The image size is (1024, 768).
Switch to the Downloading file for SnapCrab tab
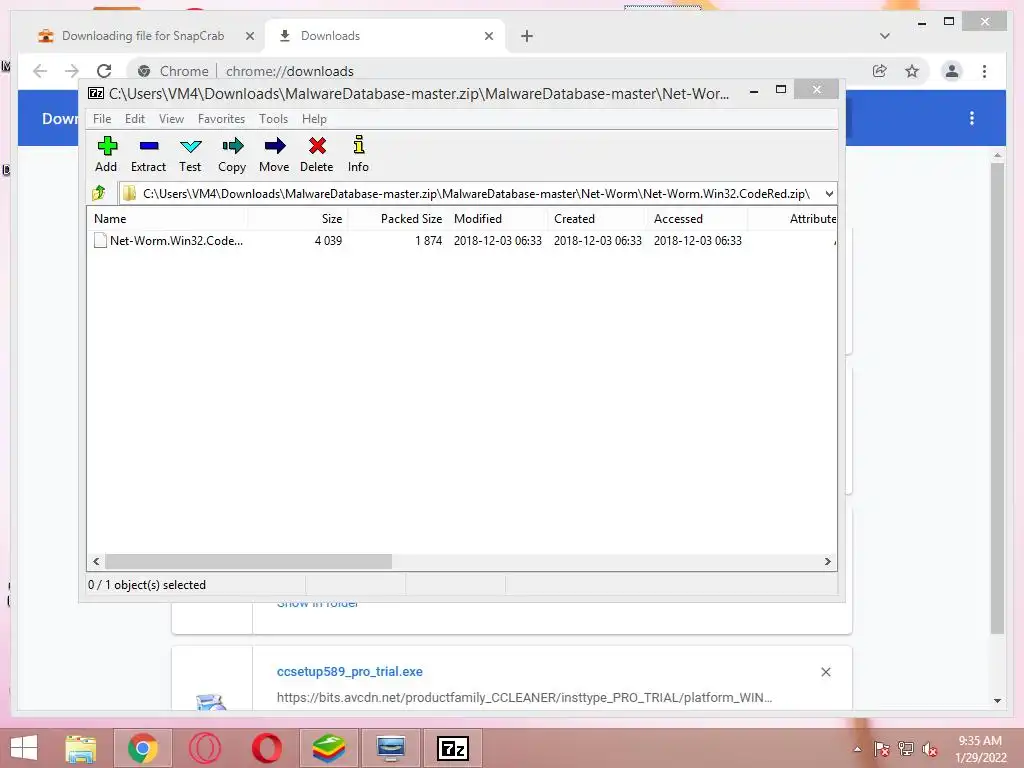click(x=142, y=36)
